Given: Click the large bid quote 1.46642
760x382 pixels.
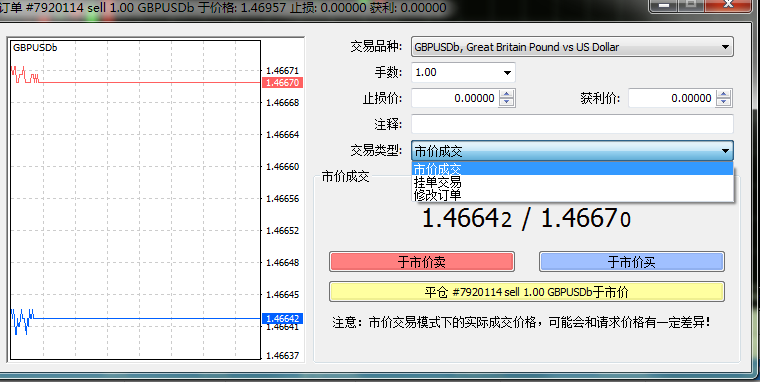Looking at the screenshot, I should (x=467, y=218).
